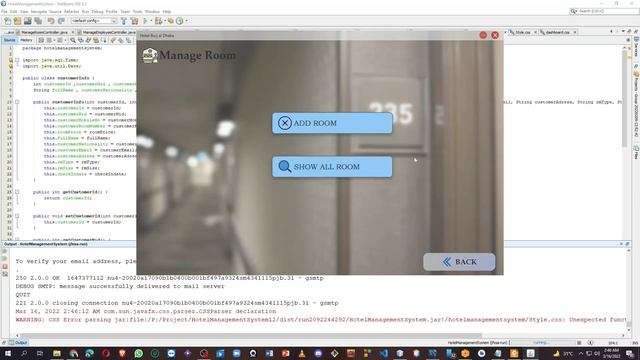Switch to ManageEmployeeController.java tab
This screenshot has height=360, width=640.
tap(109, 32)
